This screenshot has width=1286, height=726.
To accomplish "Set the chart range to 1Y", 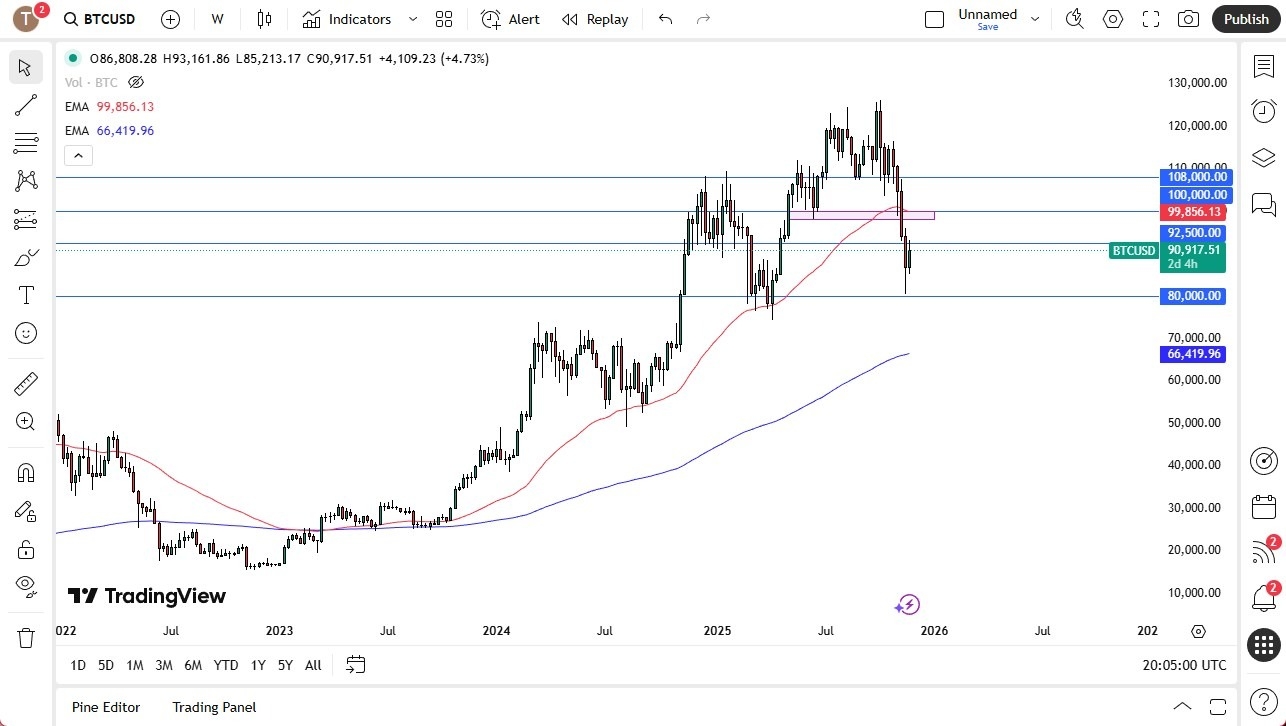I will 258,665.
